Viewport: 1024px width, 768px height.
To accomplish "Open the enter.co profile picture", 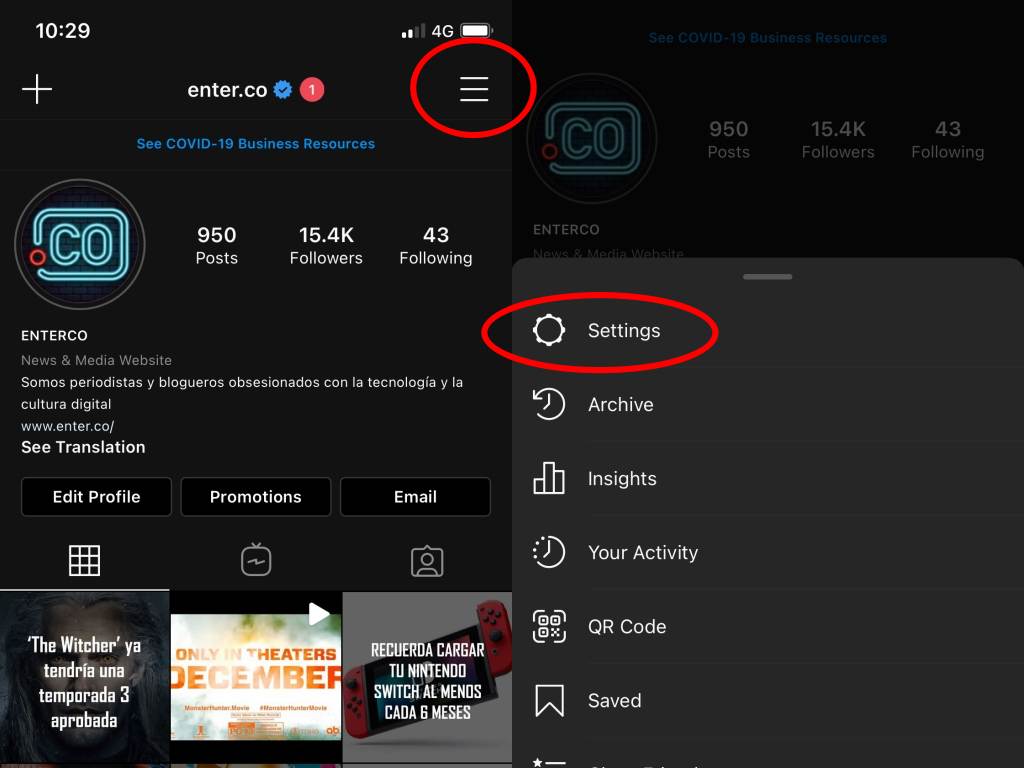I will (x=80, y=244).
